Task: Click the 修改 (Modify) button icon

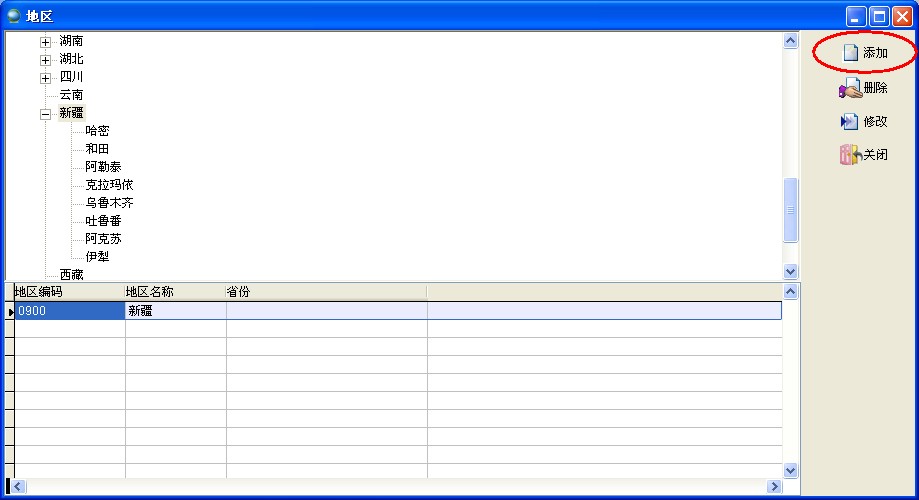Action: tap(850, 122)
